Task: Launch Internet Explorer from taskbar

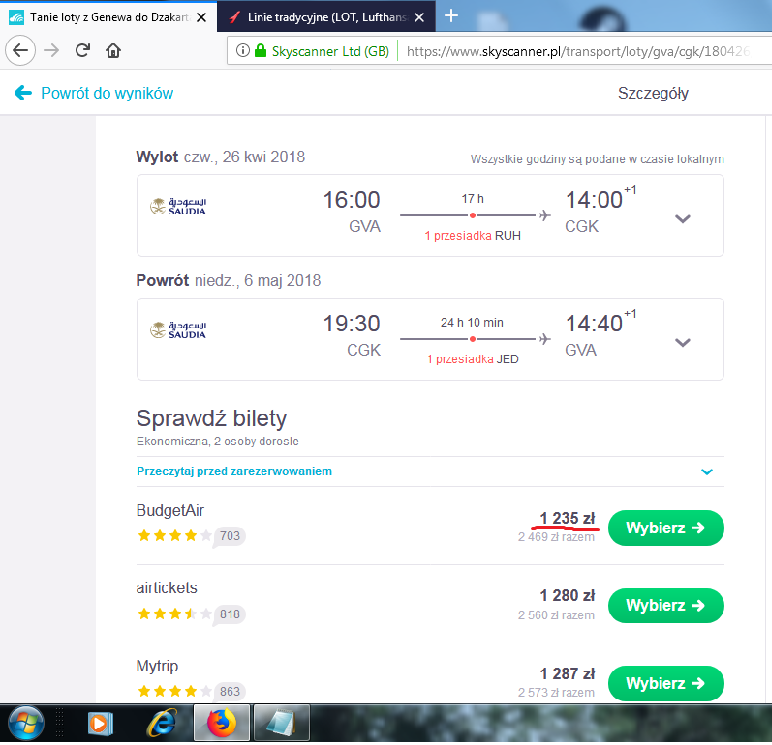Action: [x=161, y=723]
